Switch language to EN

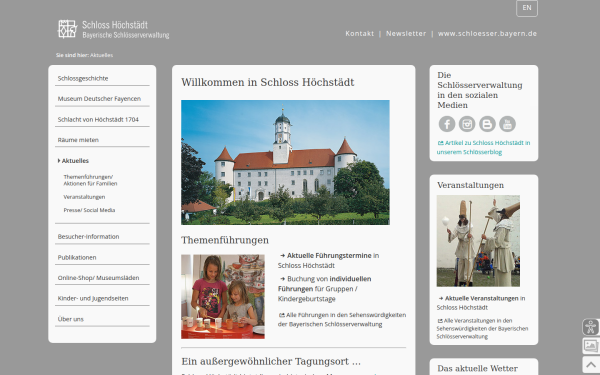pos(527,8)
